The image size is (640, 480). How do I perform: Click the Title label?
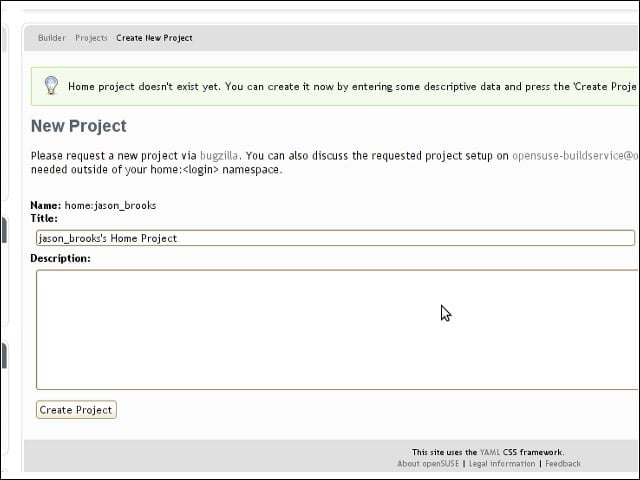click(x=44, y=218)
